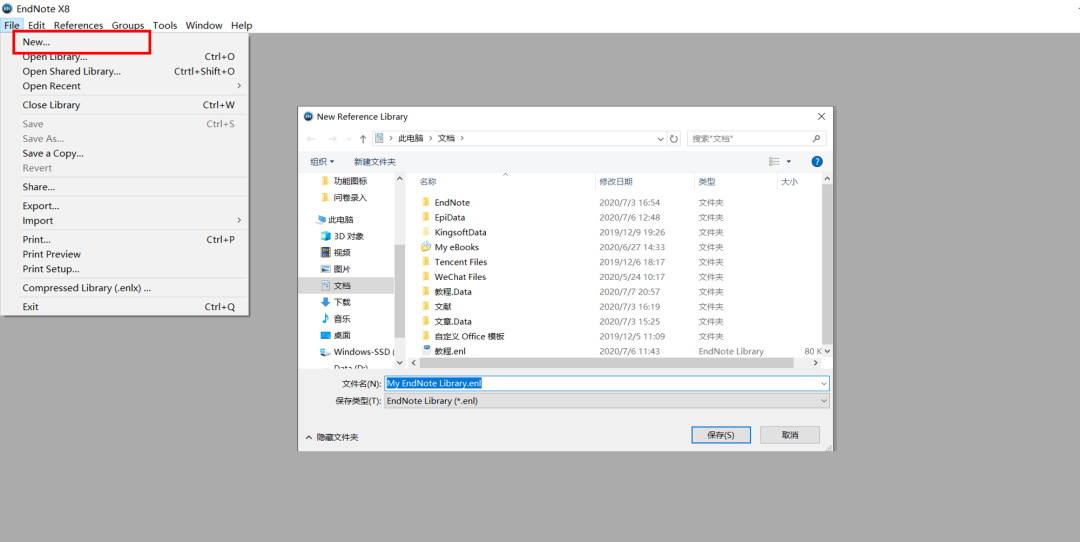This screenshot has height=542, width=1080.
Task: Expand the recent locations dropdown arrow
Action: point(349,138)
